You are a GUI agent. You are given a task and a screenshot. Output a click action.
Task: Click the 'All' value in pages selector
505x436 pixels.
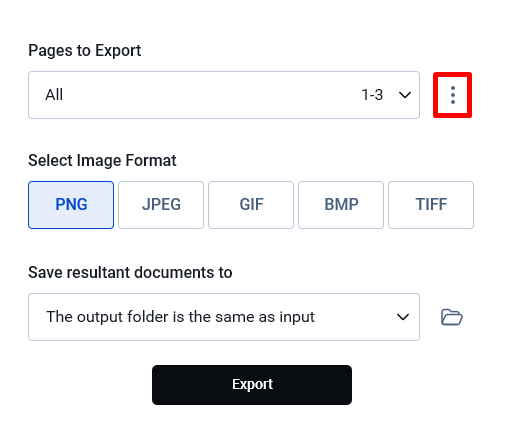[54, 95]
